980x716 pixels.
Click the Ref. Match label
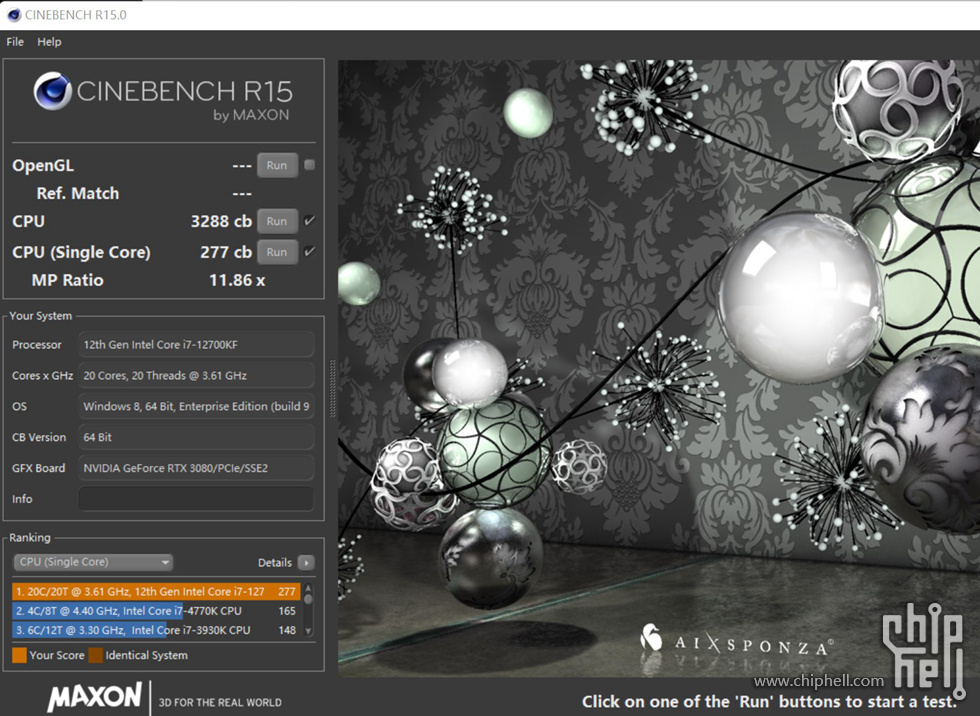point(78,193)
